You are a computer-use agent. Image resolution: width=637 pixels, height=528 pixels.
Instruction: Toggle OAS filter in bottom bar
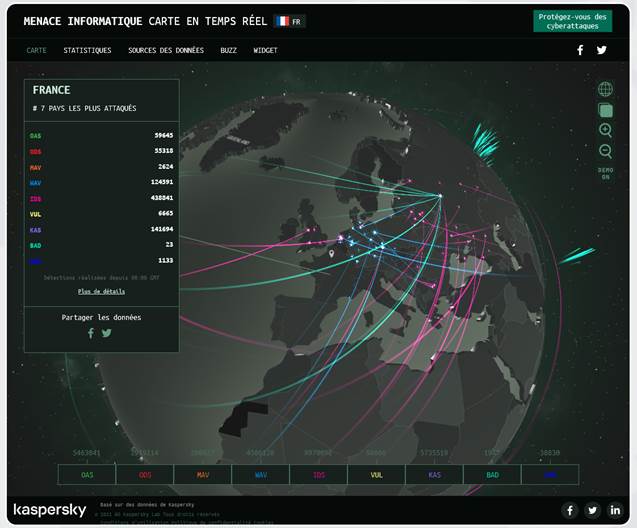click(87, 474)
